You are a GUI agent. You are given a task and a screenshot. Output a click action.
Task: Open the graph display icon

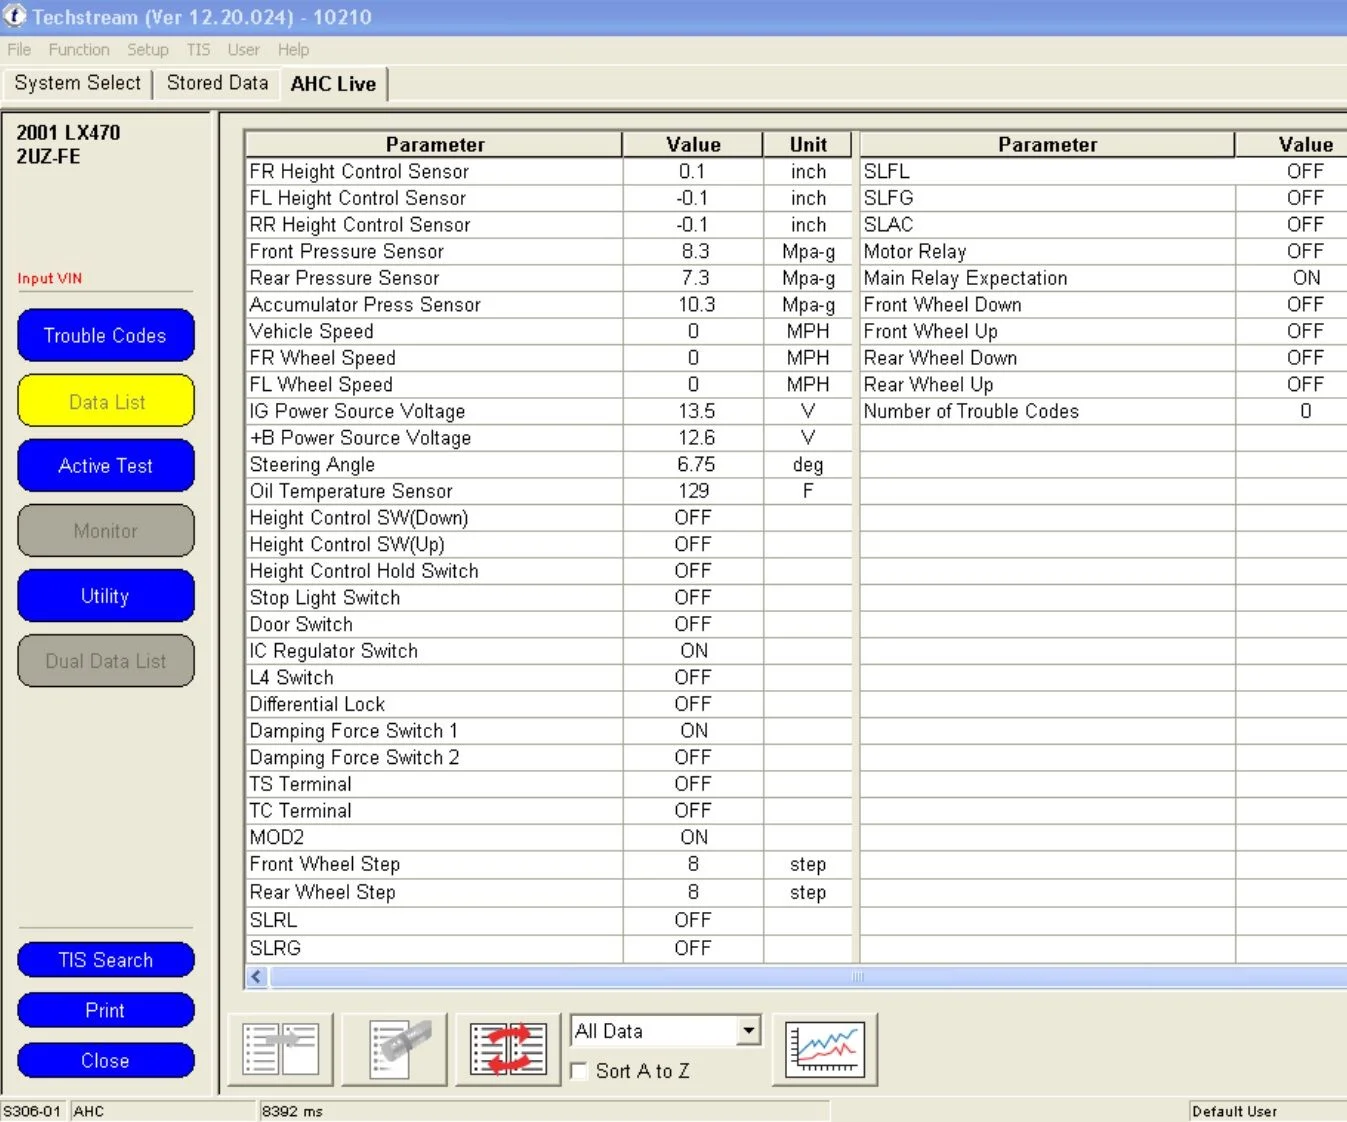(825, 1049)
